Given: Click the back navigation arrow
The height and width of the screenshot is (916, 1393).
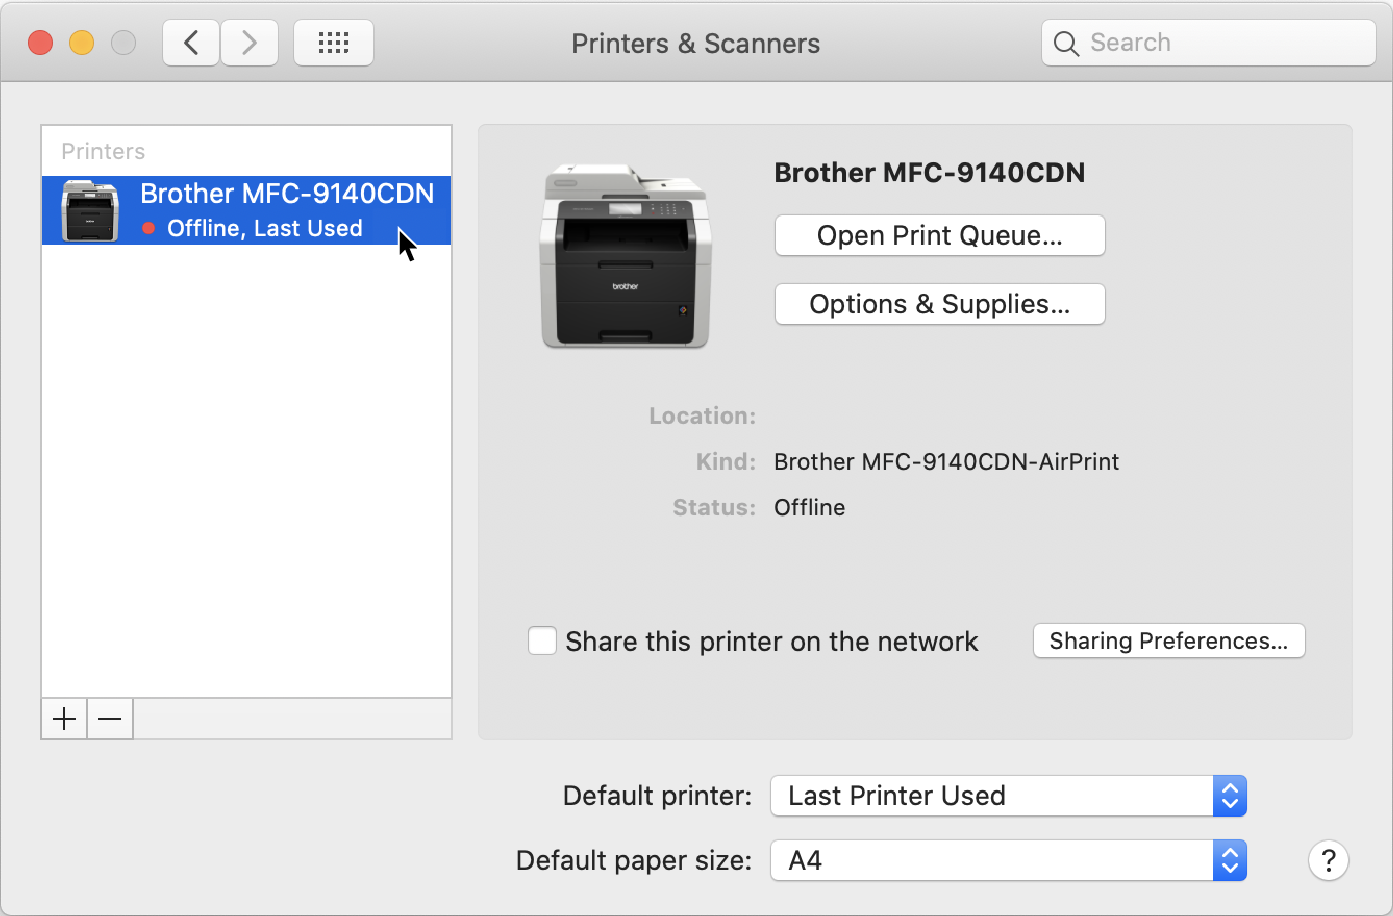Looking at the screenshot, I should pos(190,42).
